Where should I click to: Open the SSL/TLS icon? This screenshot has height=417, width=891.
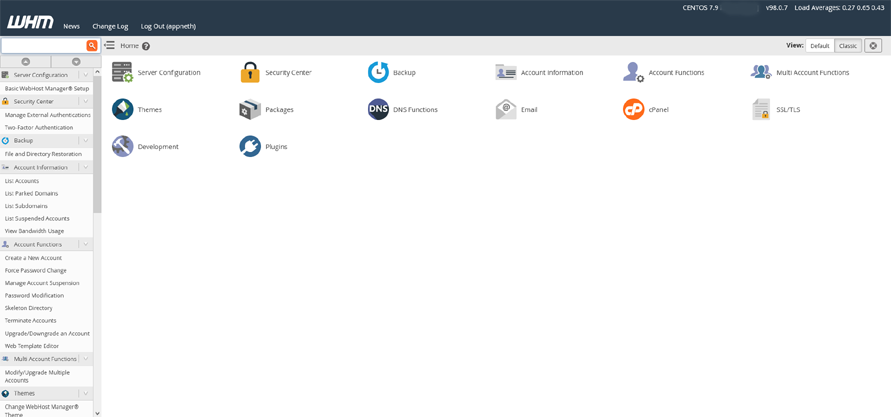pyautogui.click(x=761, y=109)
